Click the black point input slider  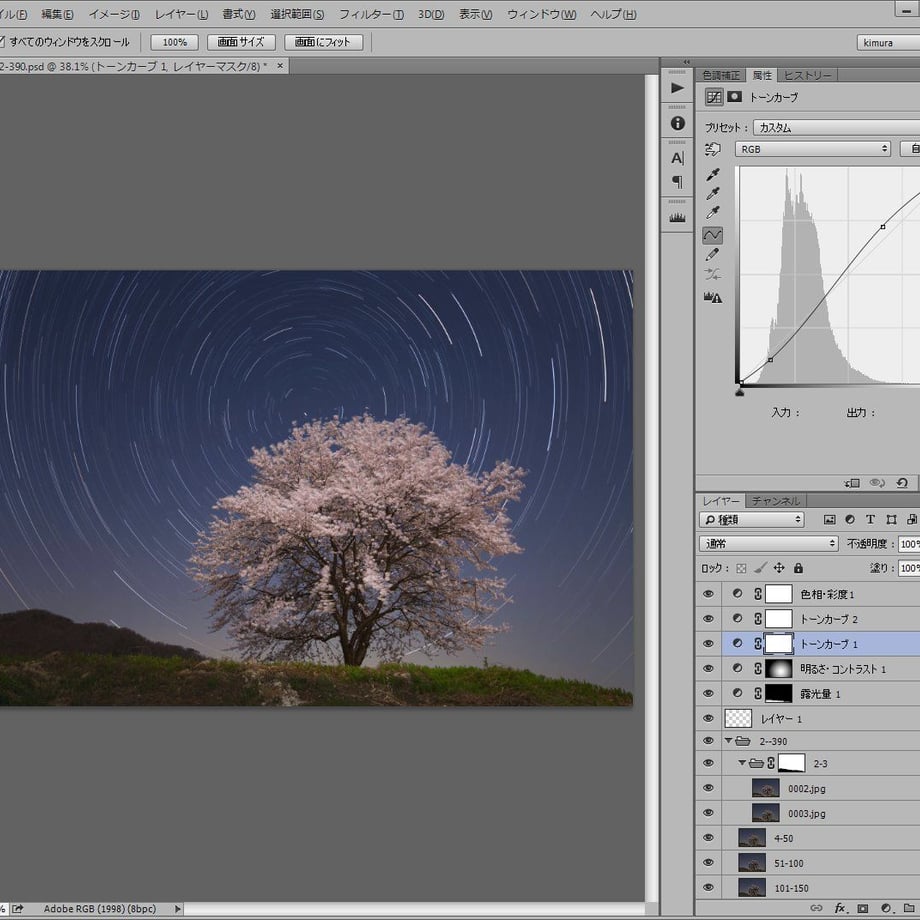pos(739,392)
